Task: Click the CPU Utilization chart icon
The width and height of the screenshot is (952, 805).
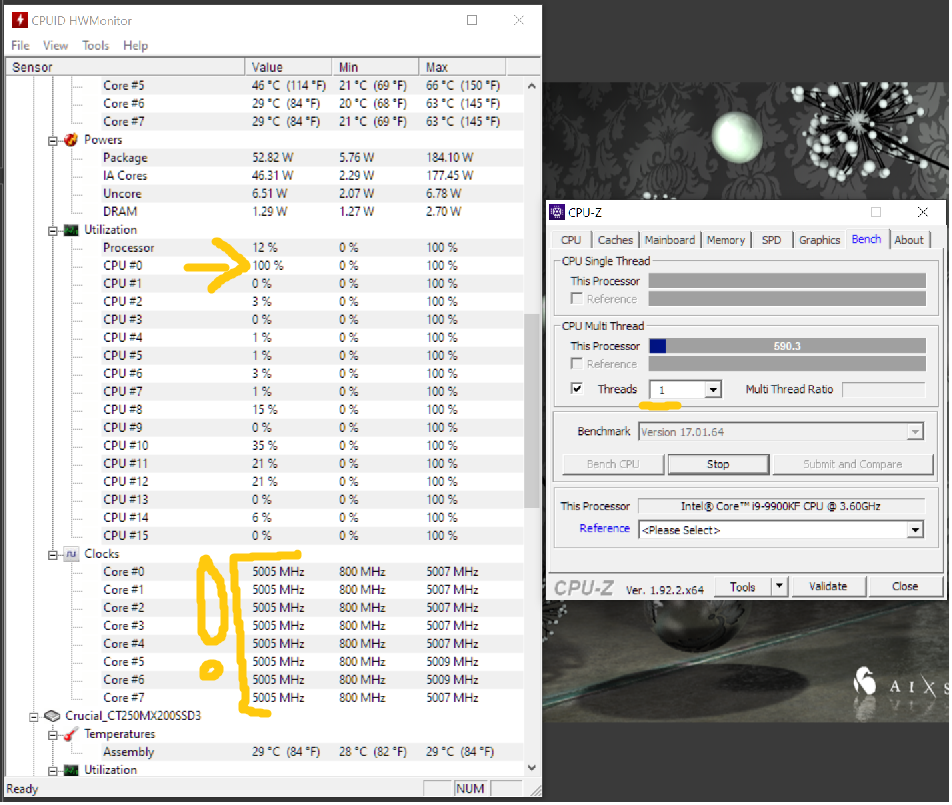Action: [x=71, y=230]
